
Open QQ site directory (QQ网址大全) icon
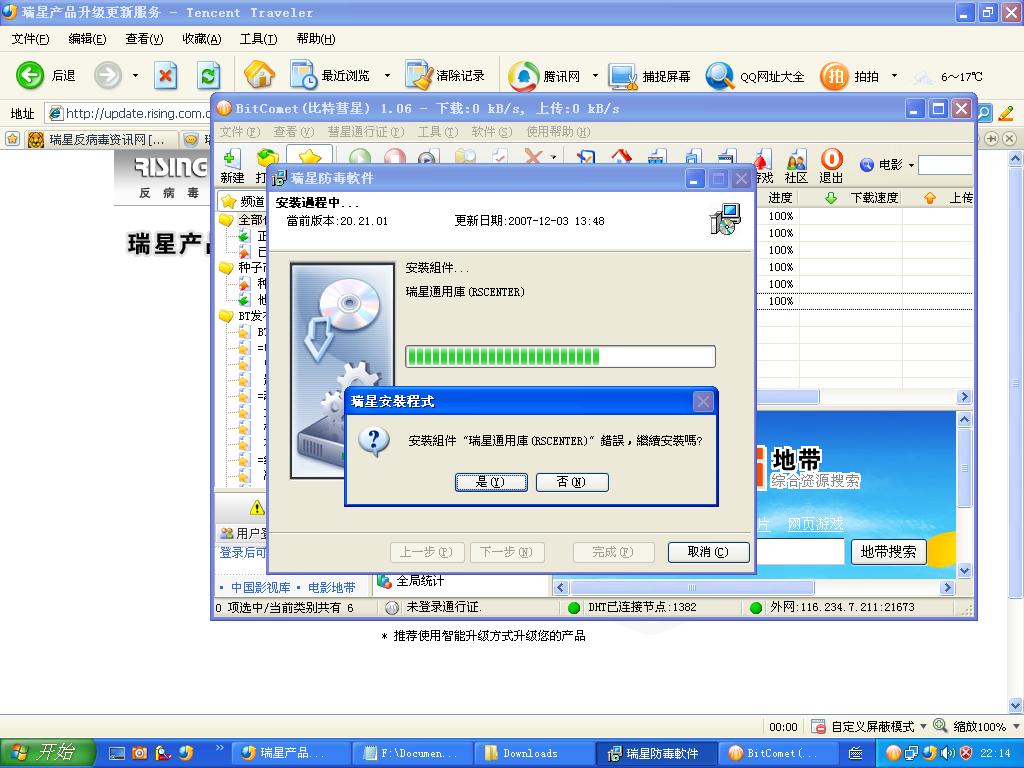[720, 76]
